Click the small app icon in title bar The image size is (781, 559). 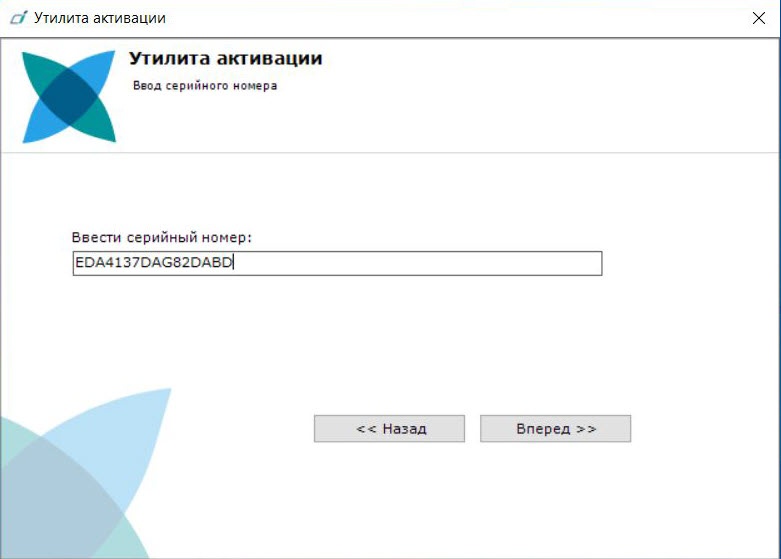pos(18,18)
